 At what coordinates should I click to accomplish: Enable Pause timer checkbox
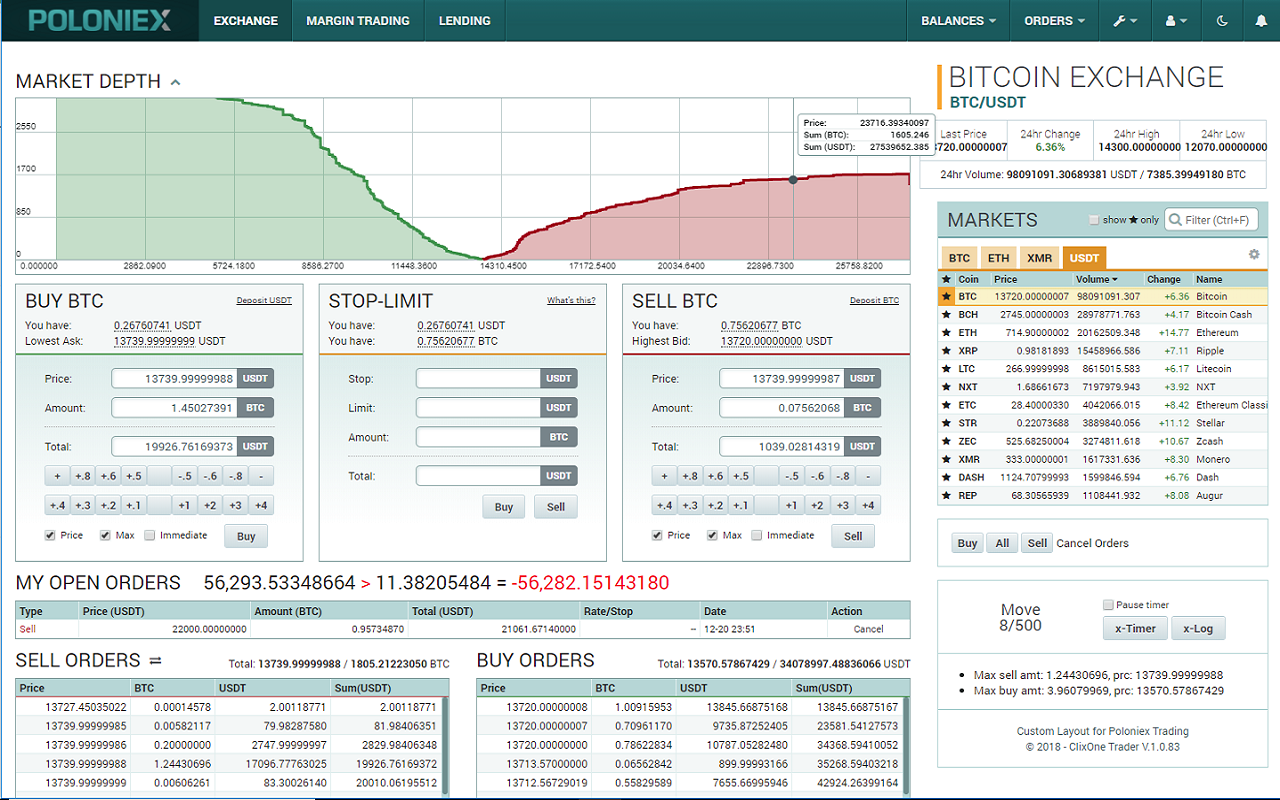1108,605
